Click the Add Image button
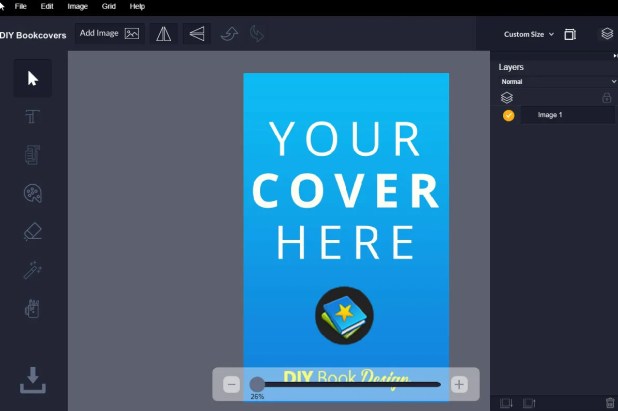The image size is (618, 411). click(110, 33)
